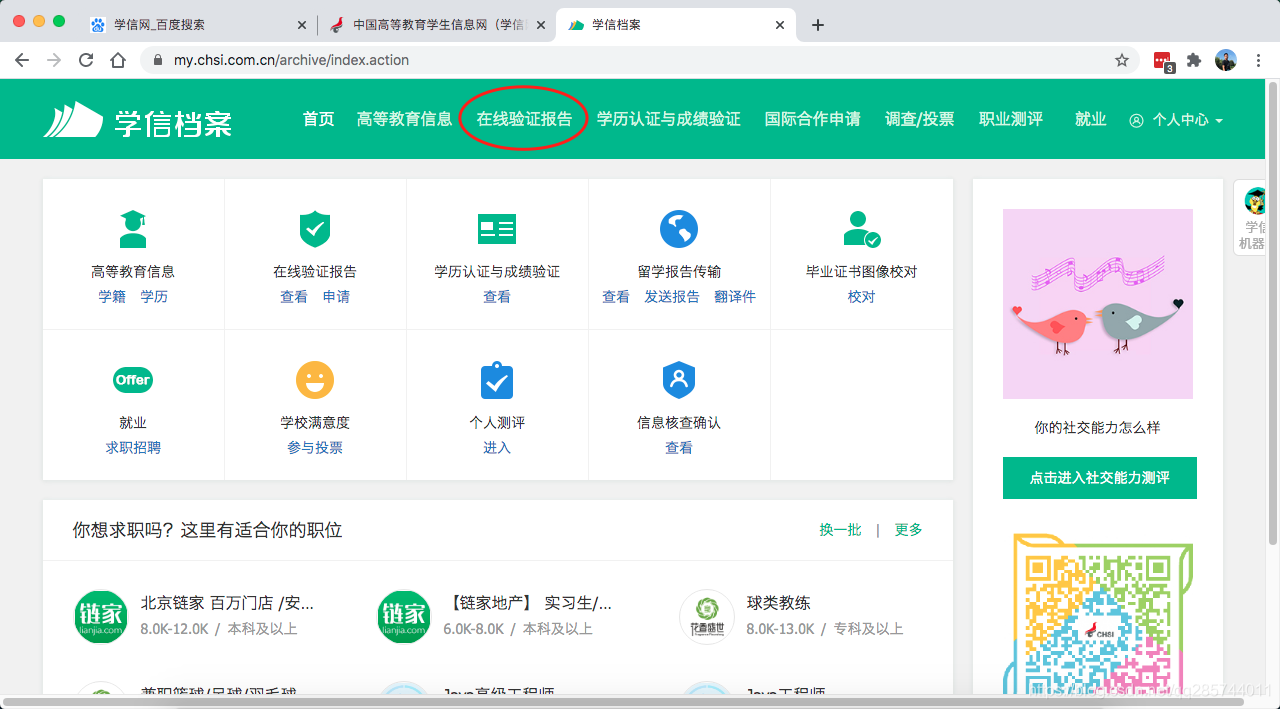Click the 学籍 link
Image resolution: width=1280 pixels, height=709 pixels.
click(112, 297)
